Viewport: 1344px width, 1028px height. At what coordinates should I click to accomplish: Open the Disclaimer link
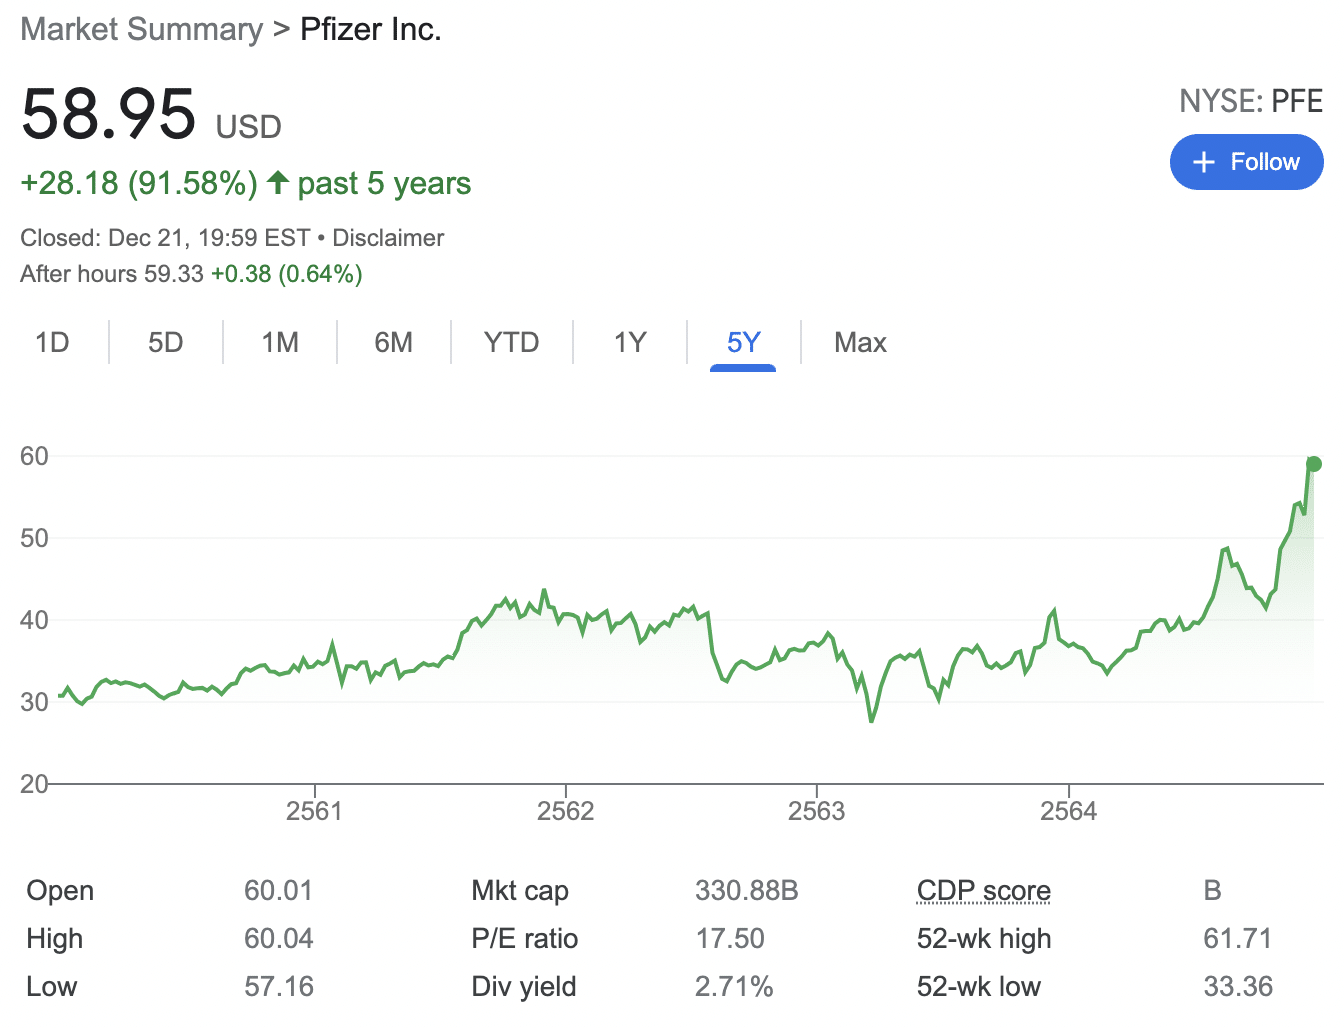[x=388, y=238]
